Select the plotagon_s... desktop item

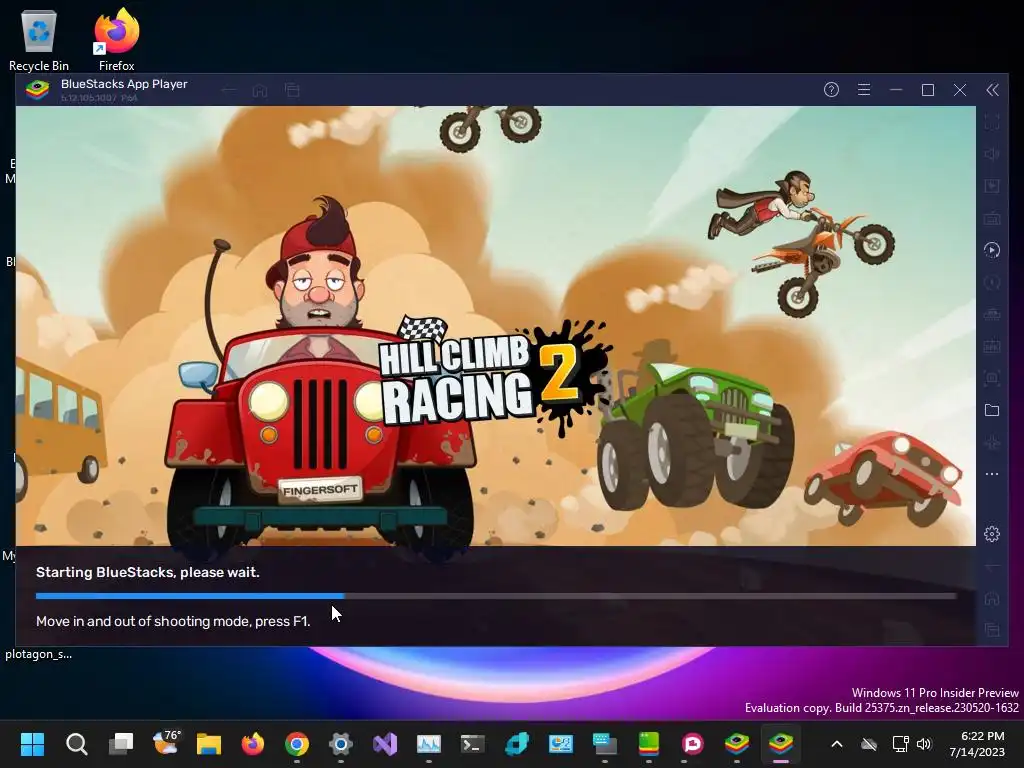click(x=39, y=654)
